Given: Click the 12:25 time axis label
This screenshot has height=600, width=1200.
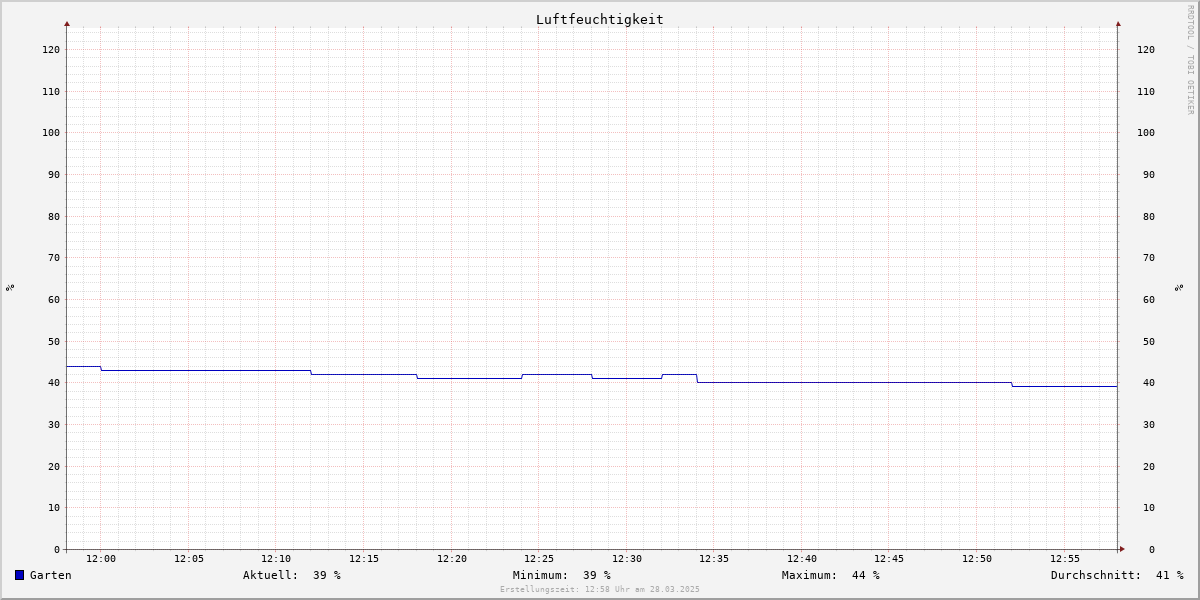Looking at the screenshot, I should click(x=539, y=559).
